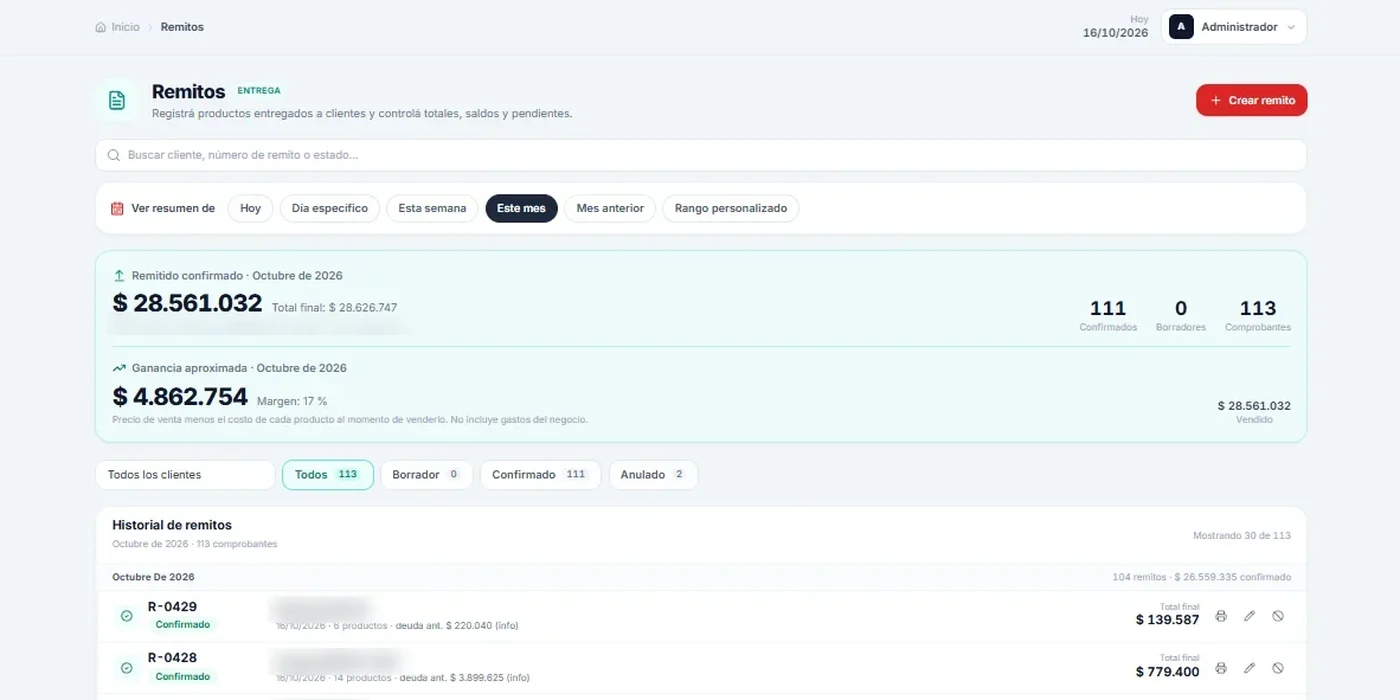This screenshot has height=700, width=1400.
Task: Click the home icon in the breadcrumb
Action: [x=100, y=27]
